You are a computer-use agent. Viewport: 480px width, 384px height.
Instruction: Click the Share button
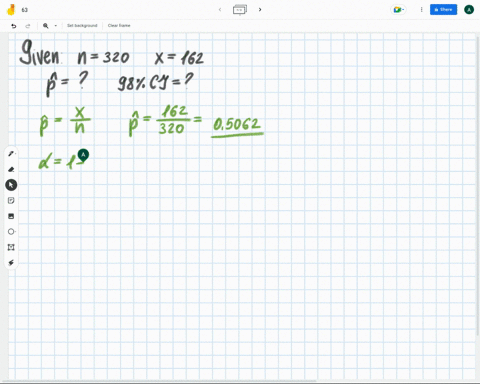443,10
